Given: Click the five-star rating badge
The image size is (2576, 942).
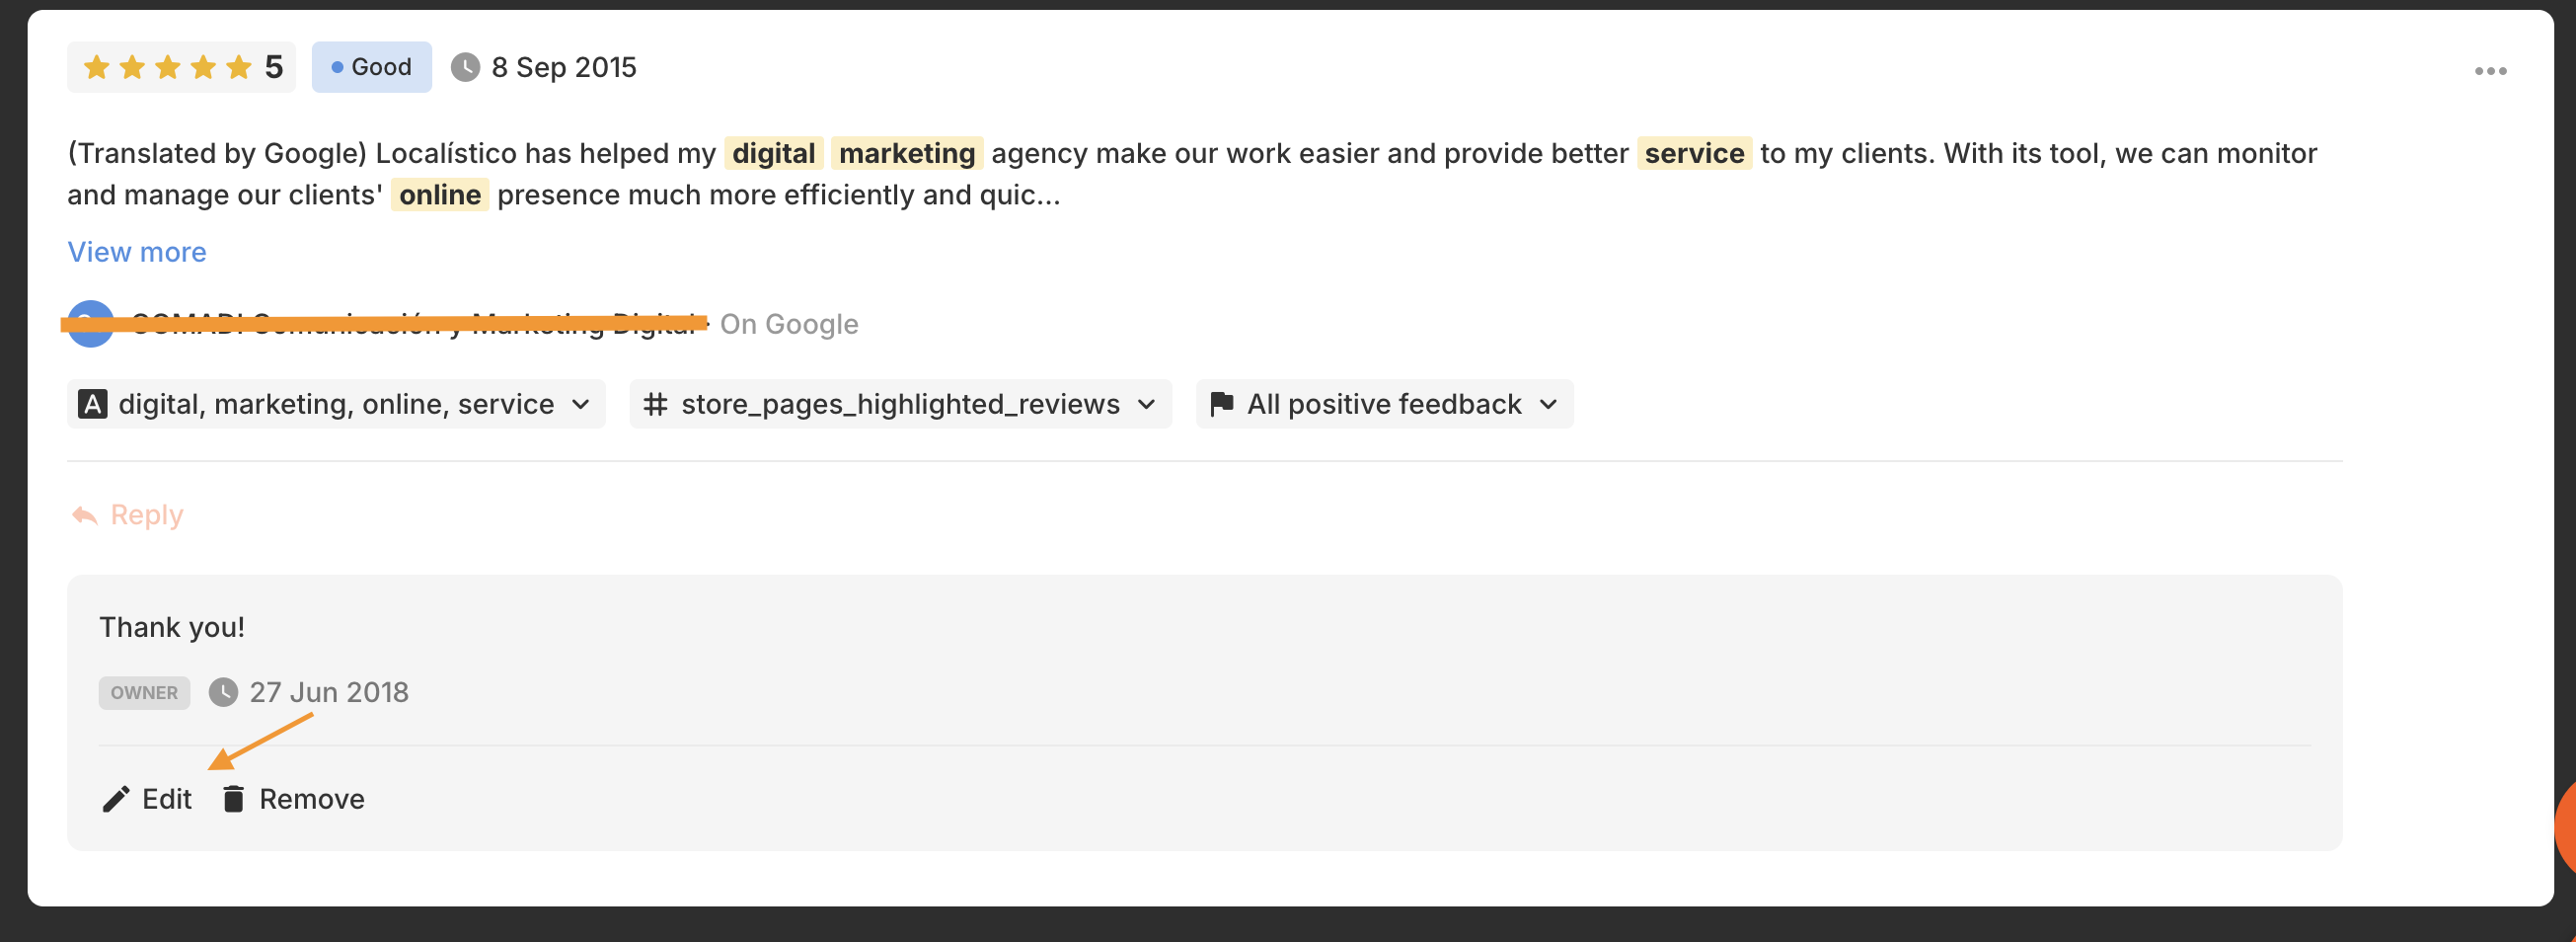Looking at the screenshot, I should [181, 67].
